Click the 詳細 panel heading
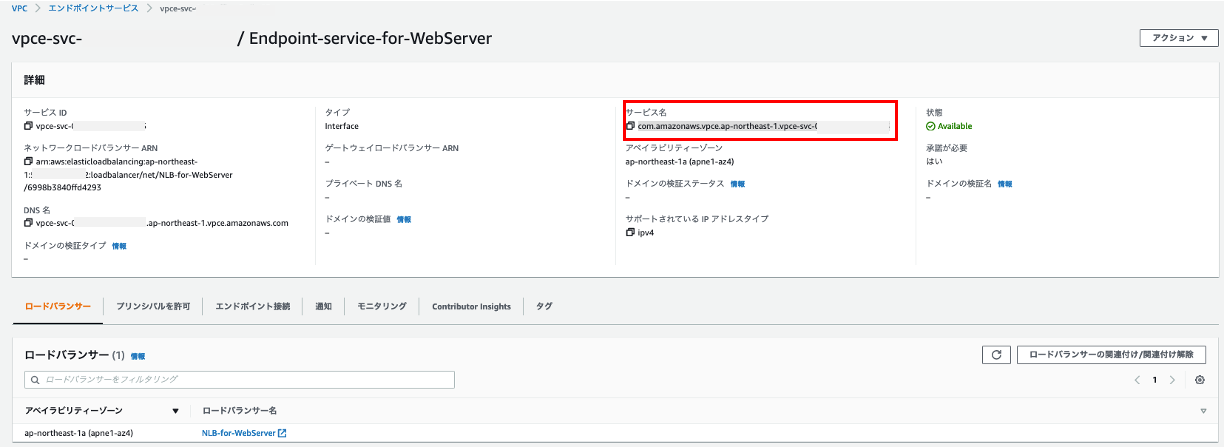Image resolution: width=1224 pixels, height=448 pixels. click(x=34, y=79)
